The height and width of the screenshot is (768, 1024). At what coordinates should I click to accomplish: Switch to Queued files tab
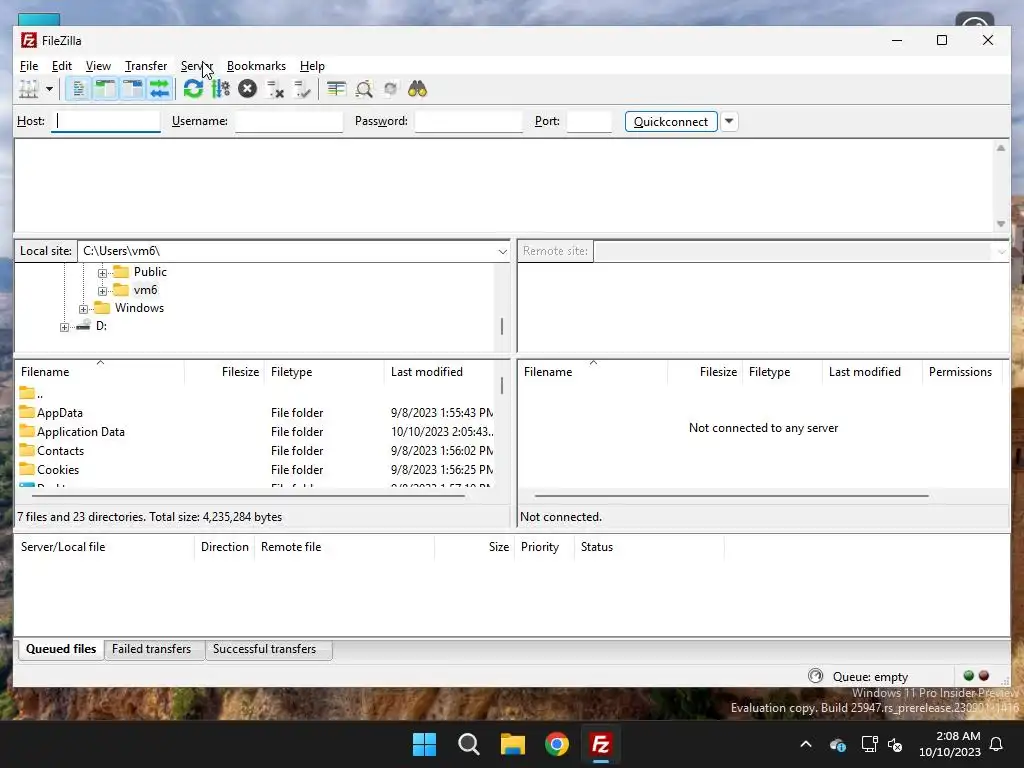tap(61, 649)
